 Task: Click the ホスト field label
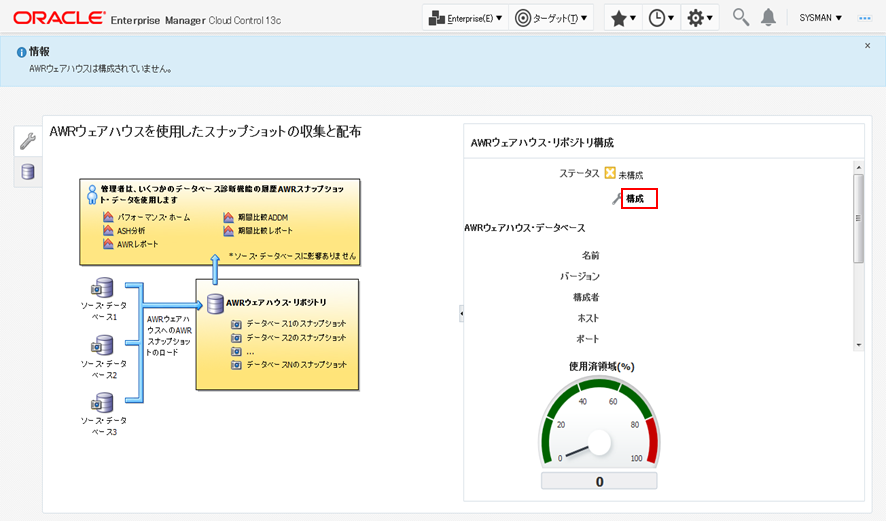pyautogui.click(x=588, y=318)
